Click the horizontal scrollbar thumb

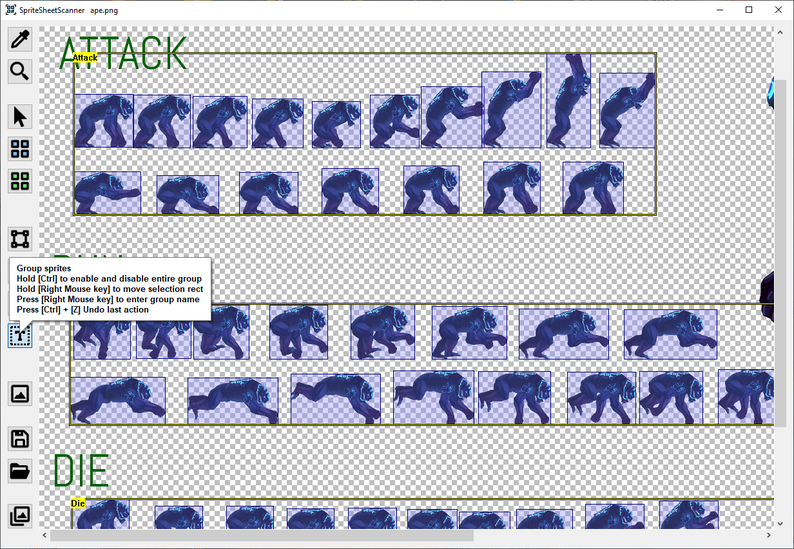pos(262,535)
